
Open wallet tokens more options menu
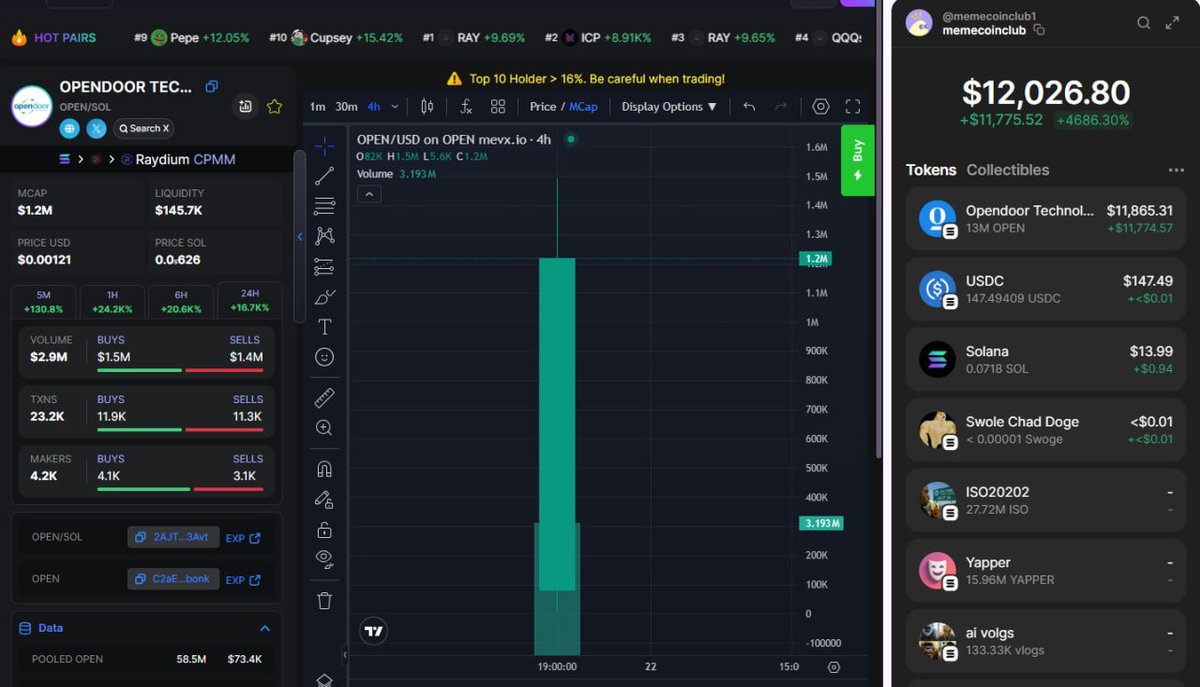coord(1176,170)
